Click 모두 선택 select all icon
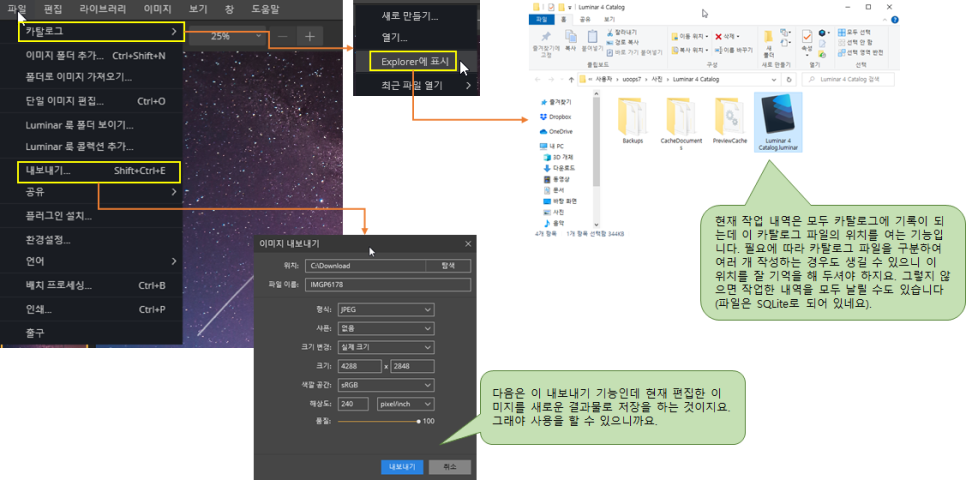 842,32
